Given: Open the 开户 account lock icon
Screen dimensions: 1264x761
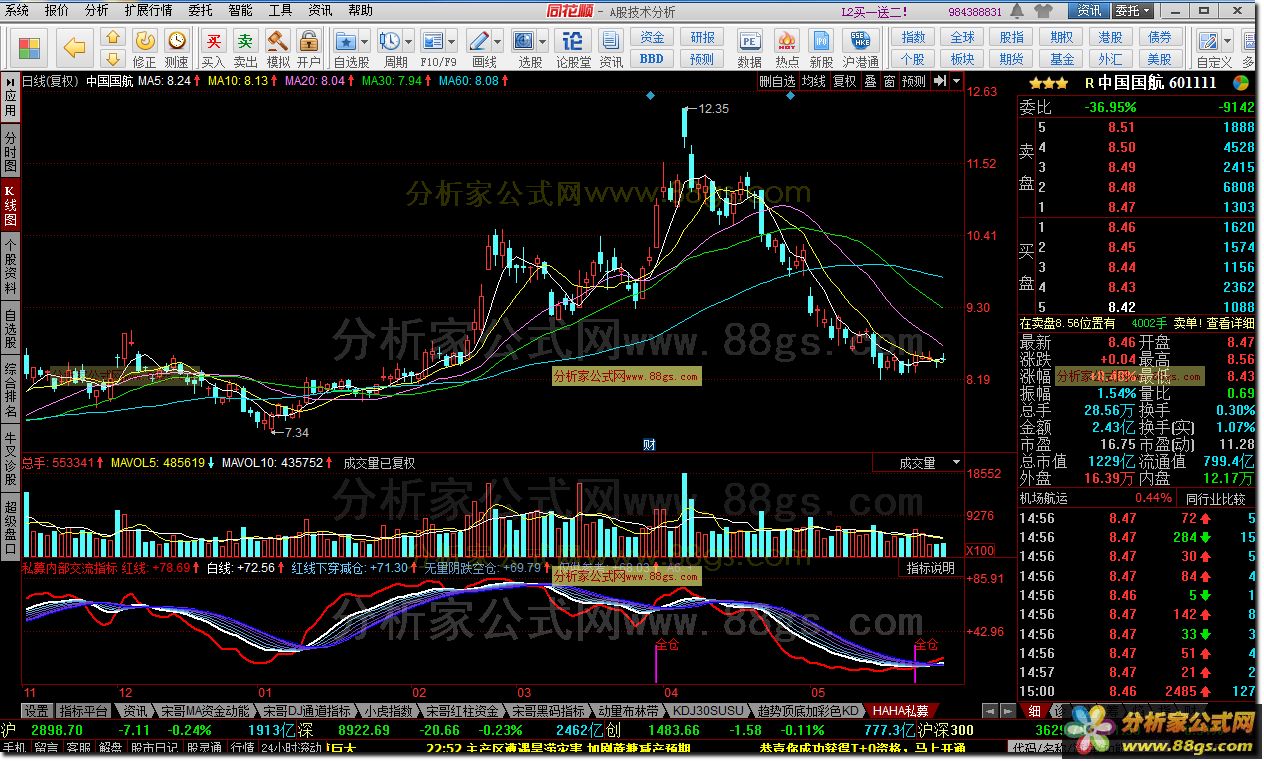Looking at the screenshot, I should pos(309,41).
